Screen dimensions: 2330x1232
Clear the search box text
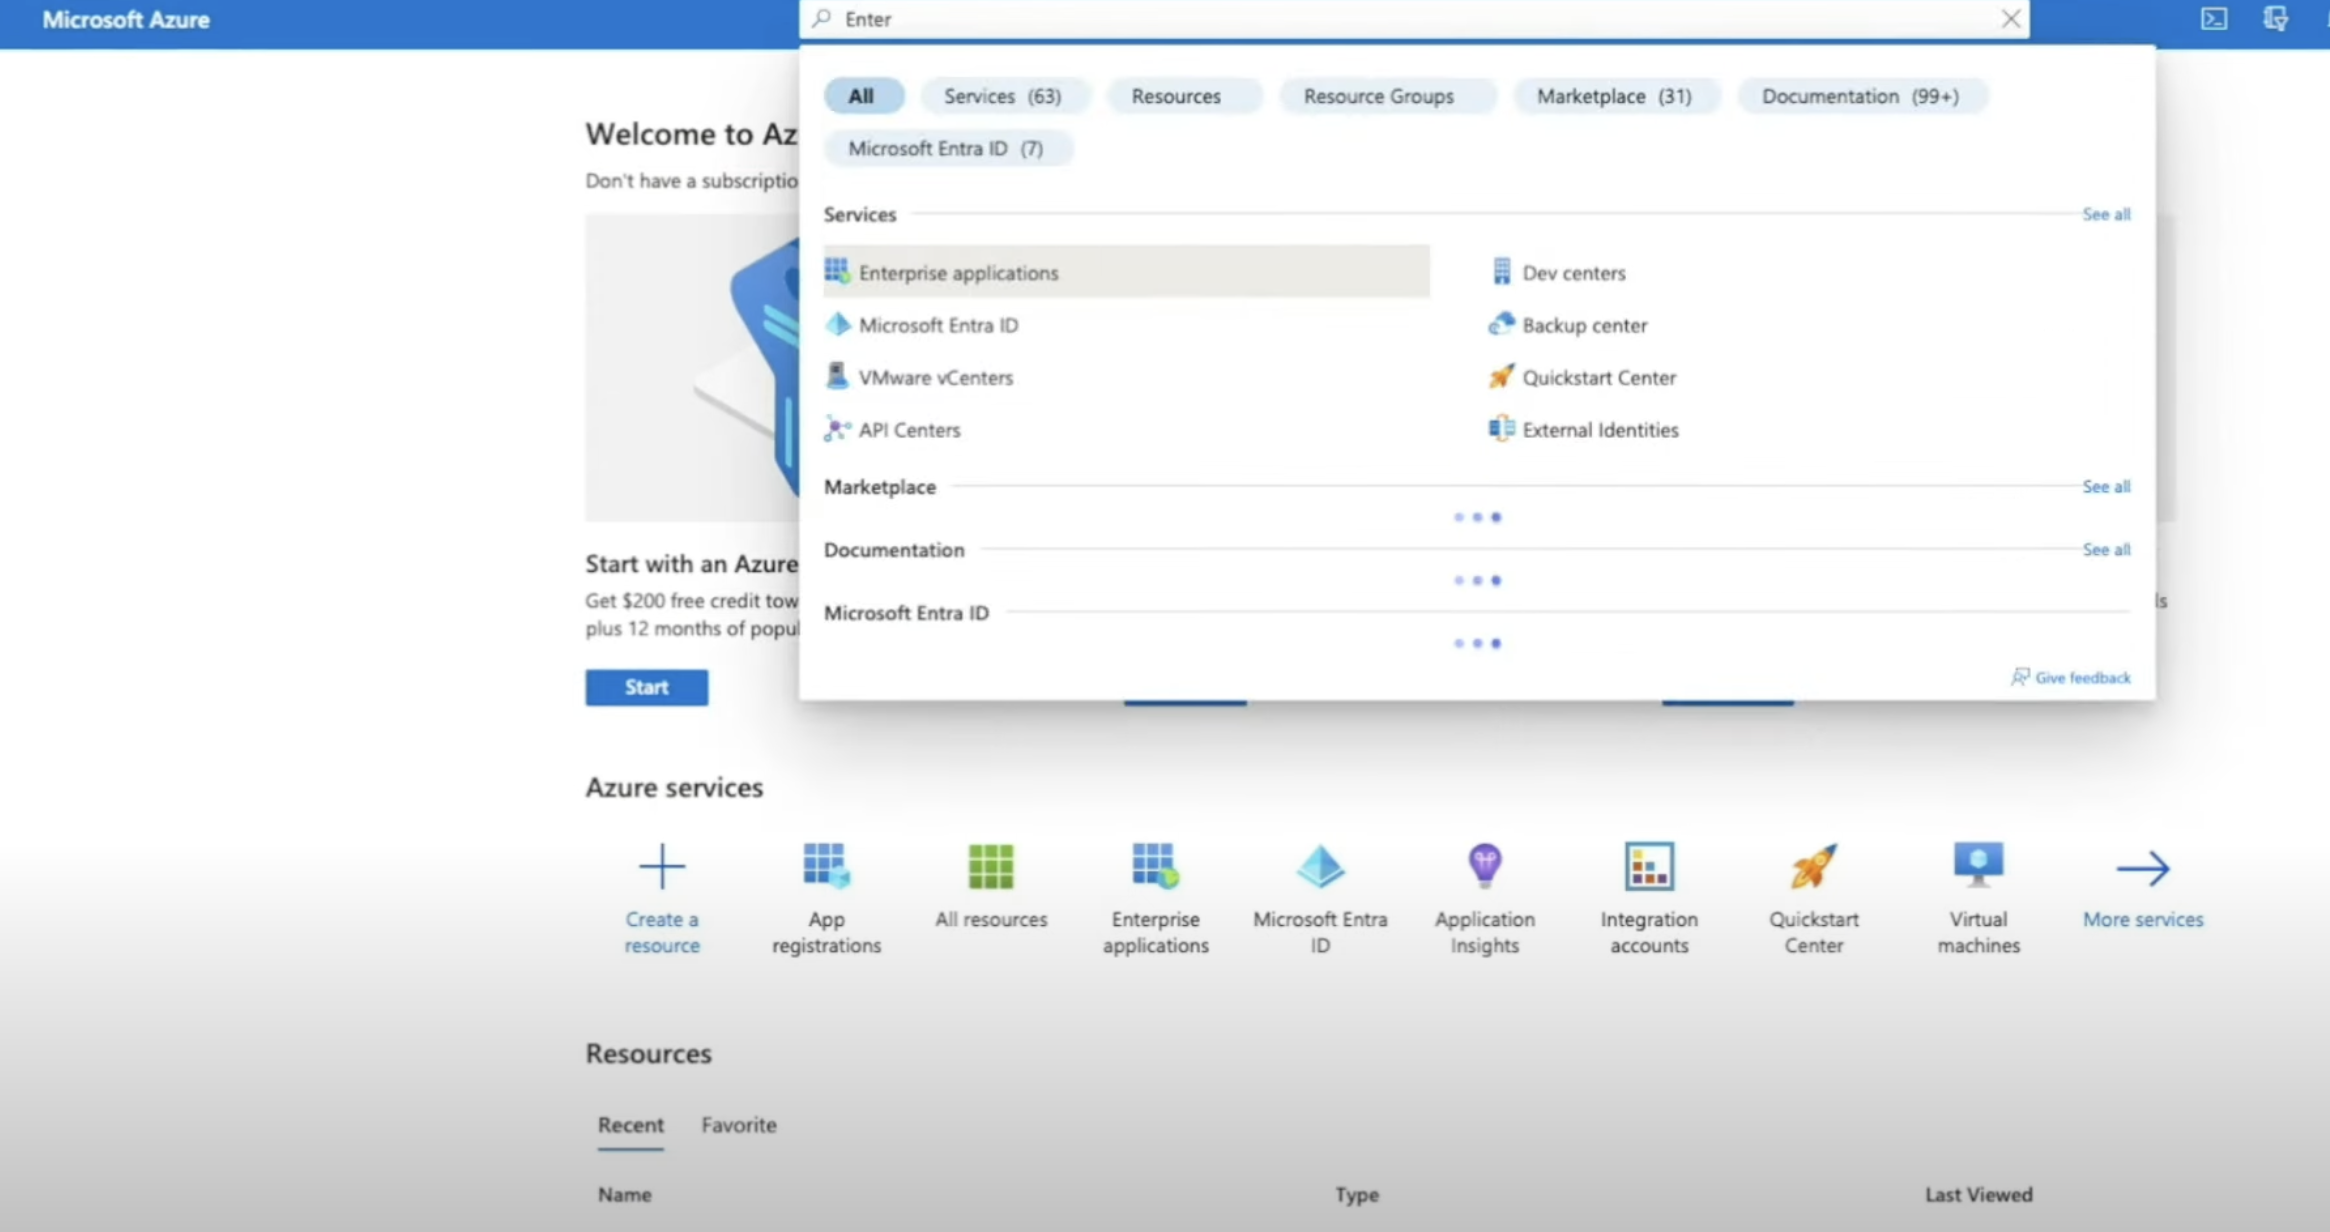(2010, 19)
